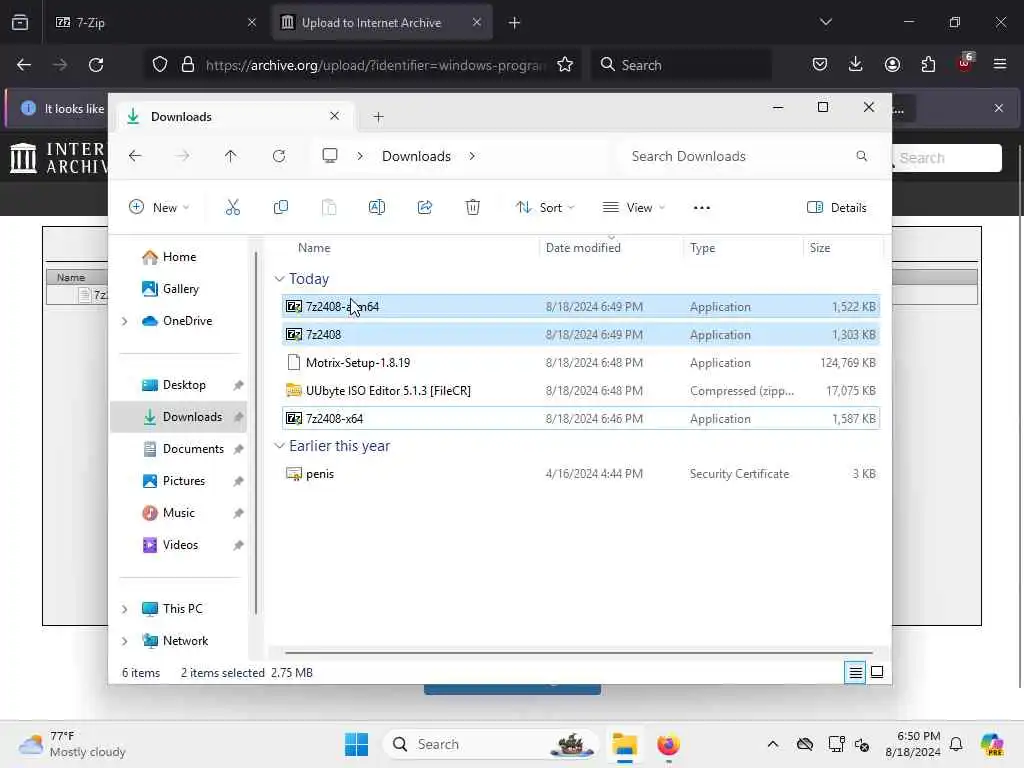Open Firefox downloads panel
The height and width of the screenshot is (768, 1024).
point(856,65)
